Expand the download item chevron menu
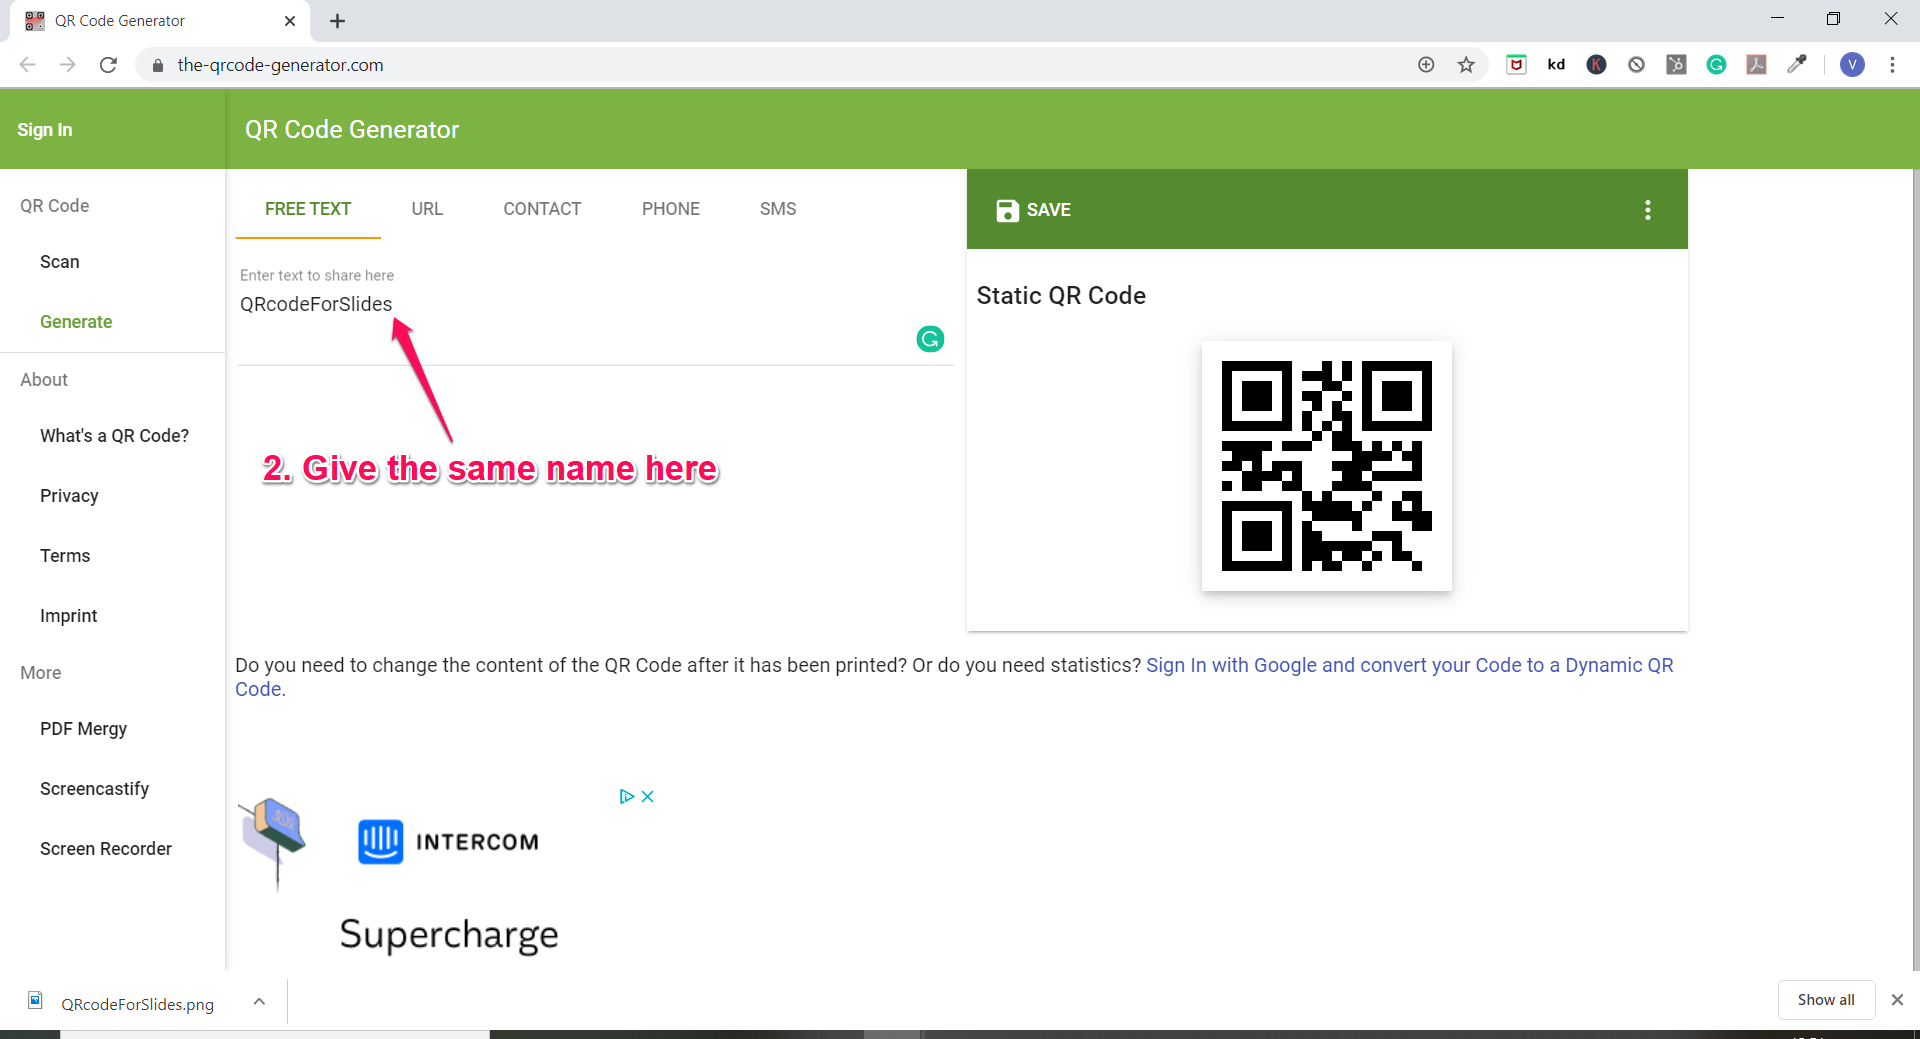Image resolution: width=1920 pixels, height=1039 pixels. tap(259, 1001)
